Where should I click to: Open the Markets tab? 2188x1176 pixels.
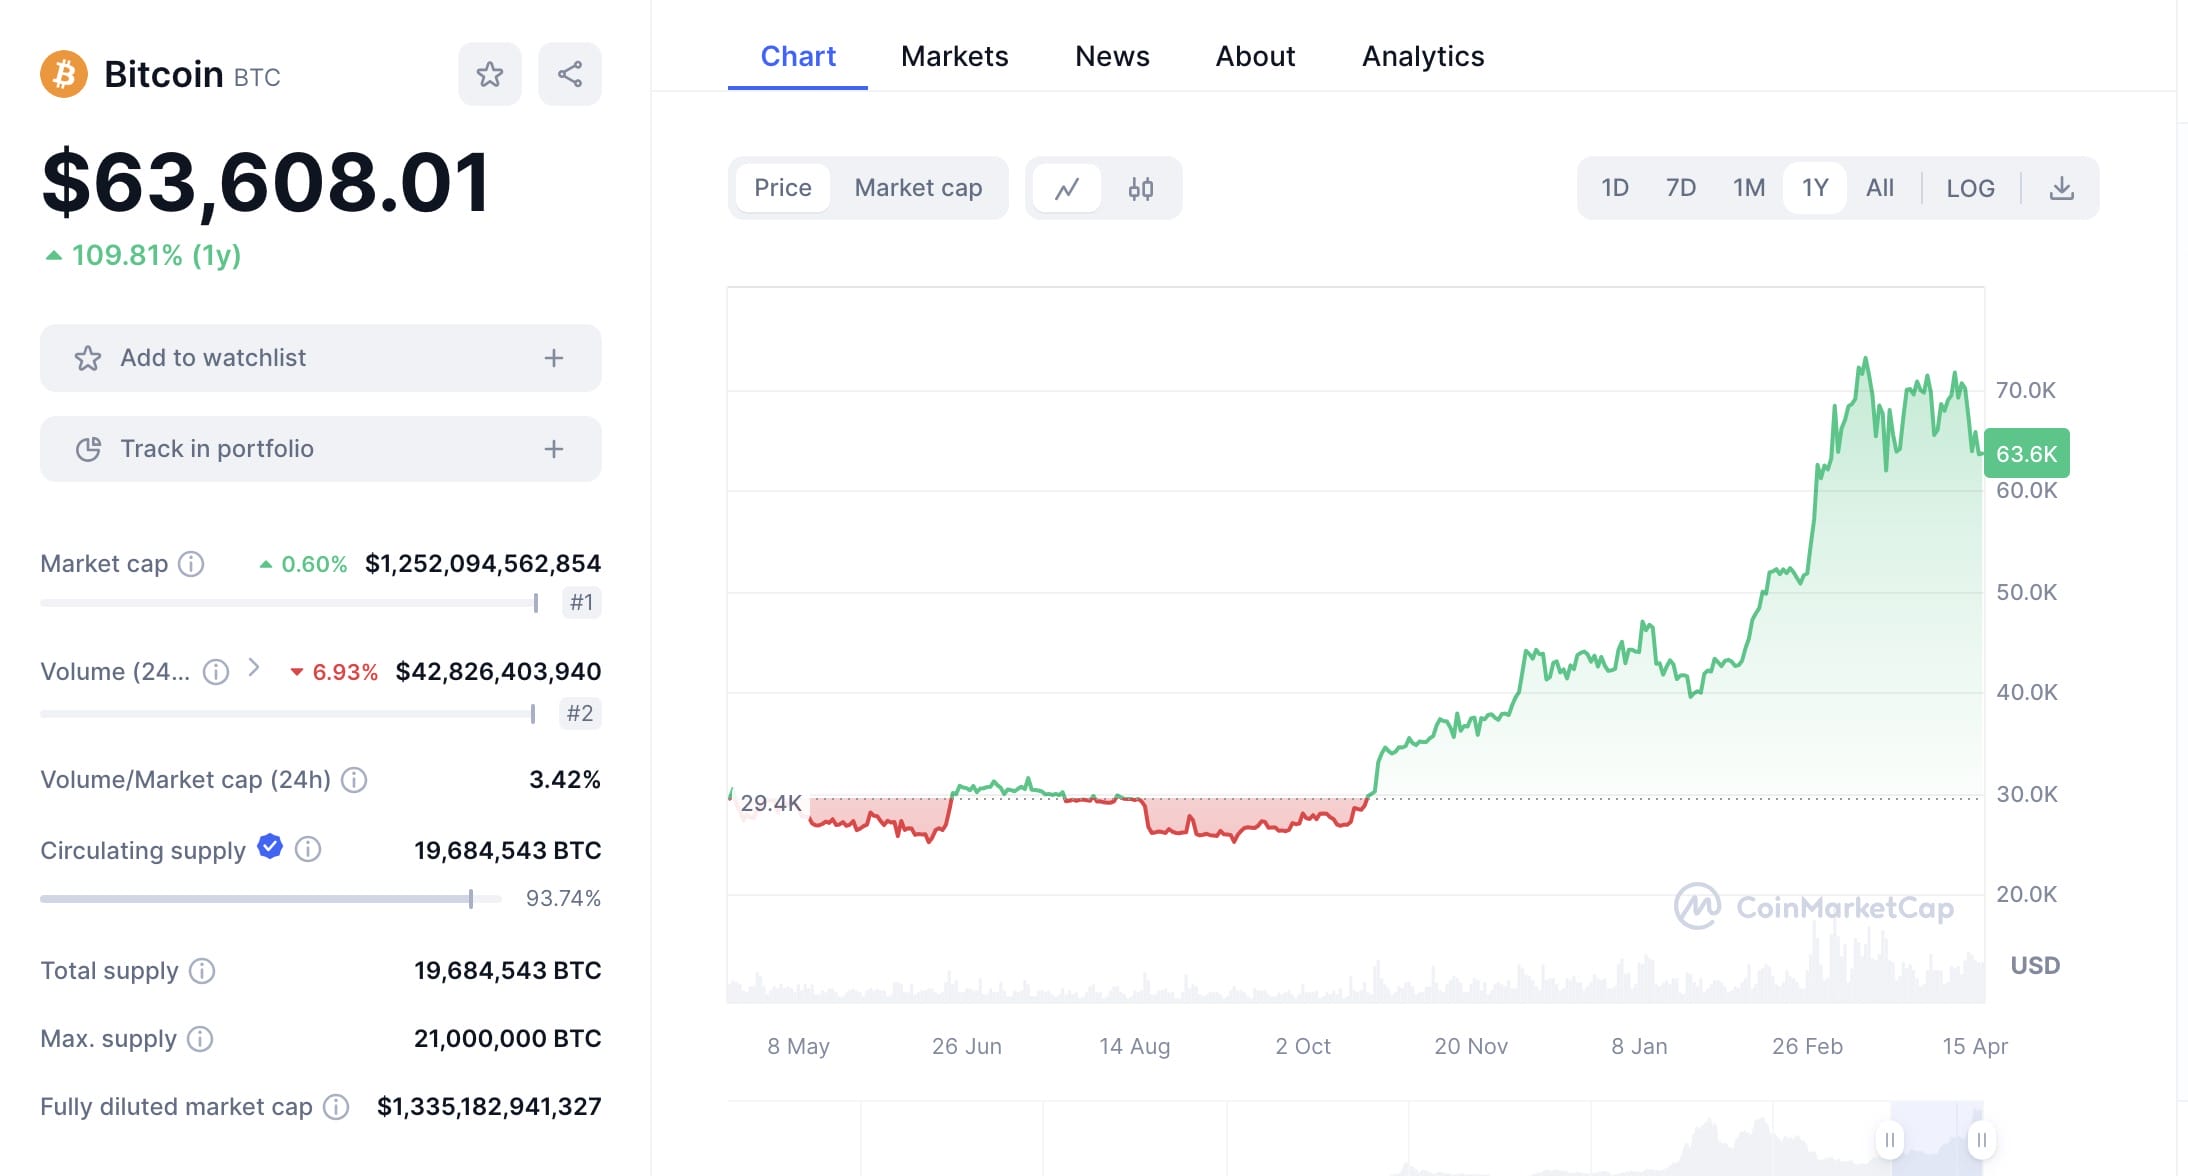click(955, 56)
